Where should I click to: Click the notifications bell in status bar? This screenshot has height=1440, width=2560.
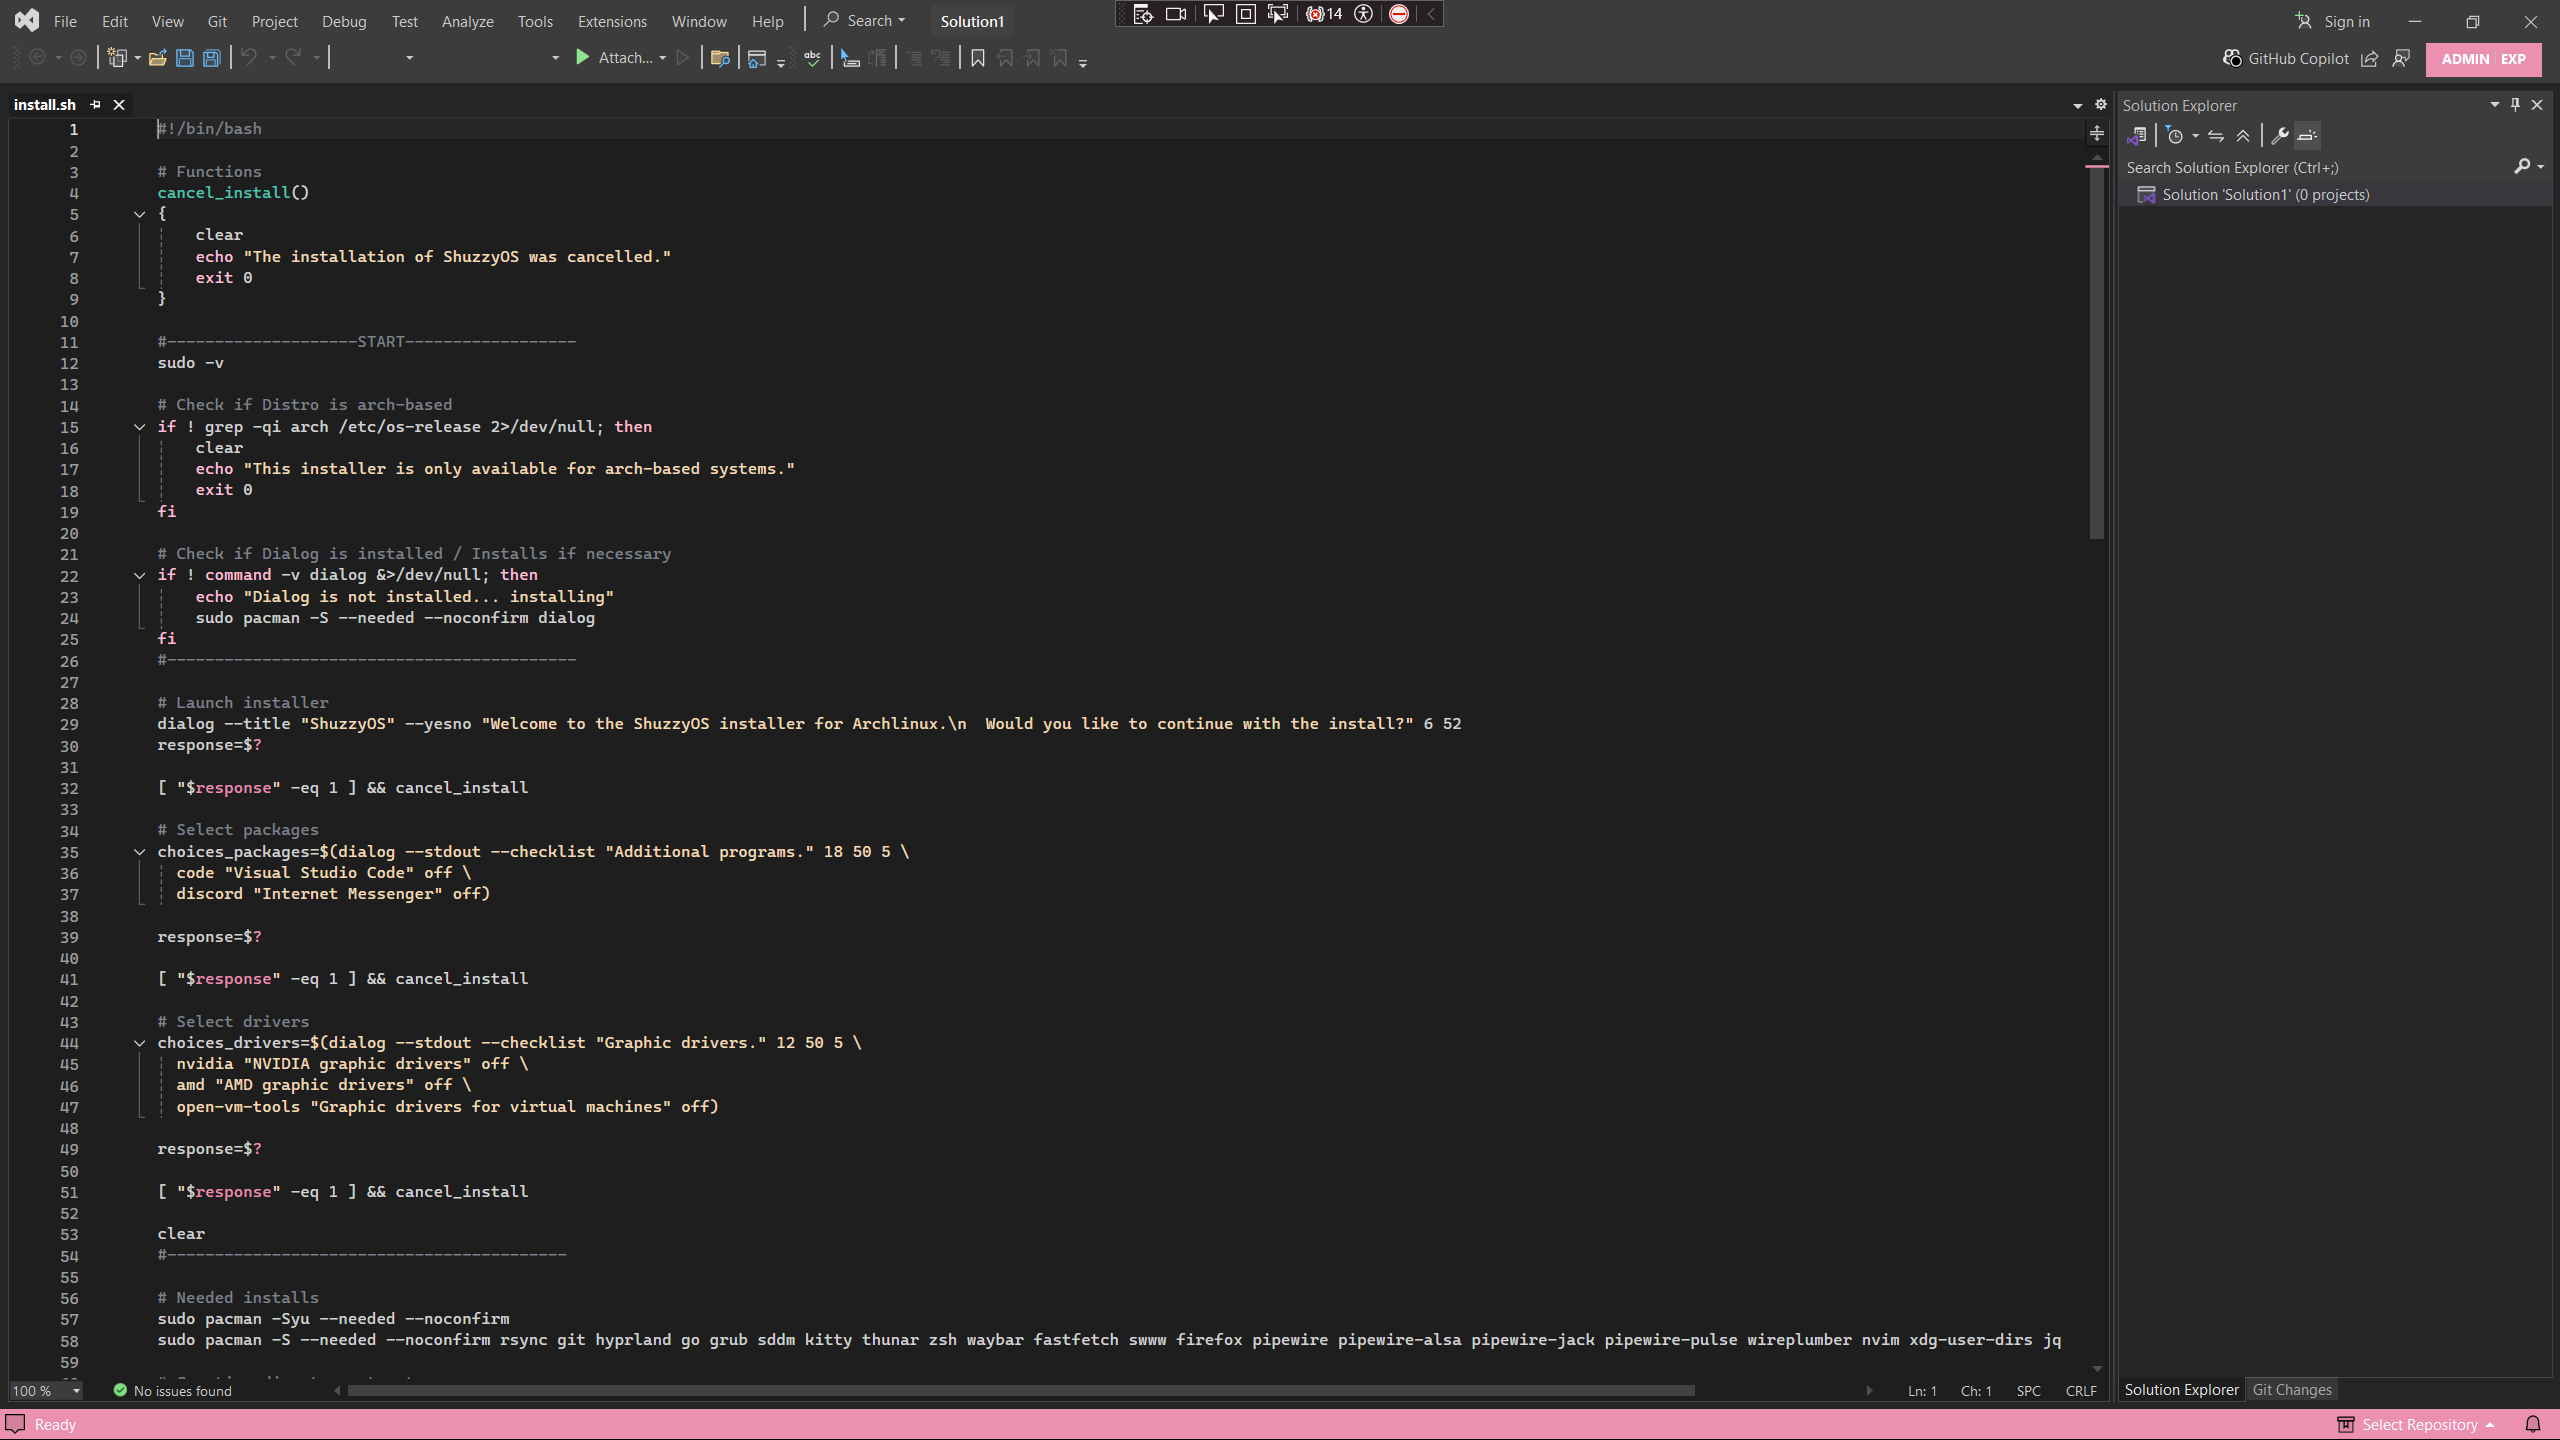[x=2533, y=1424]
